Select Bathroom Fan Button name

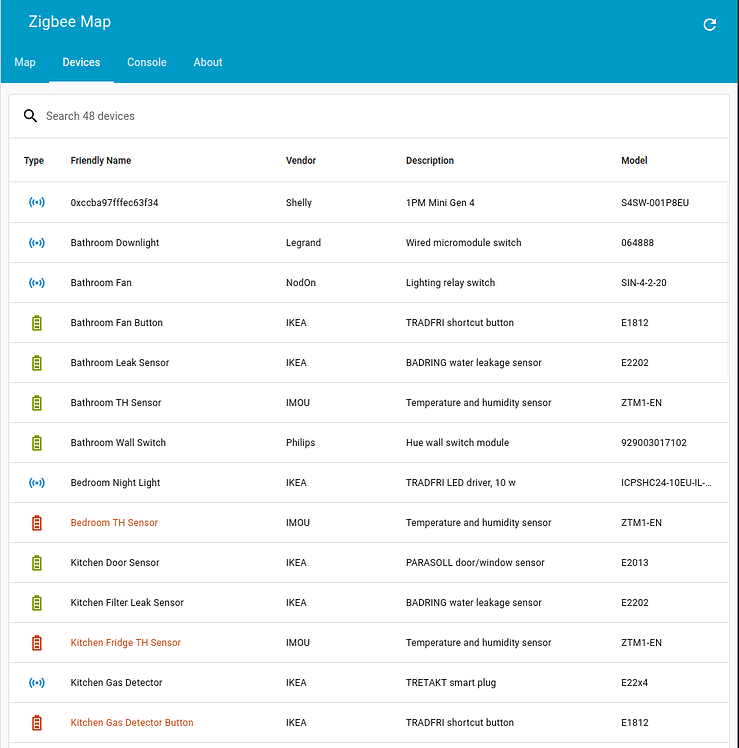116,322
